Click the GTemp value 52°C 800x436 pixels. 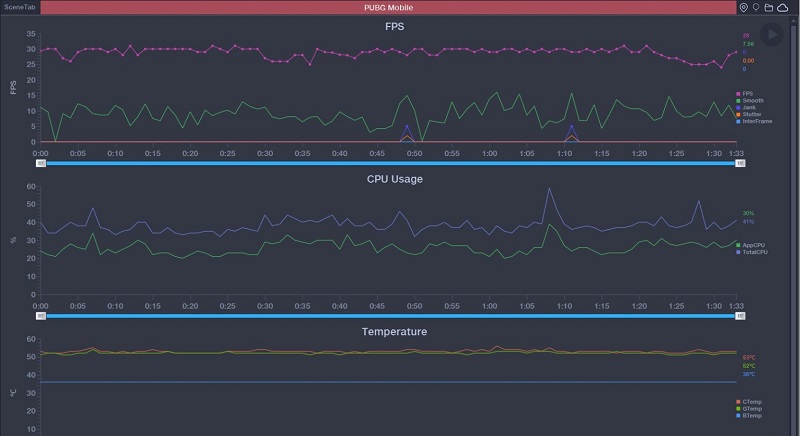pyautogui.click(x=748, y=366)
